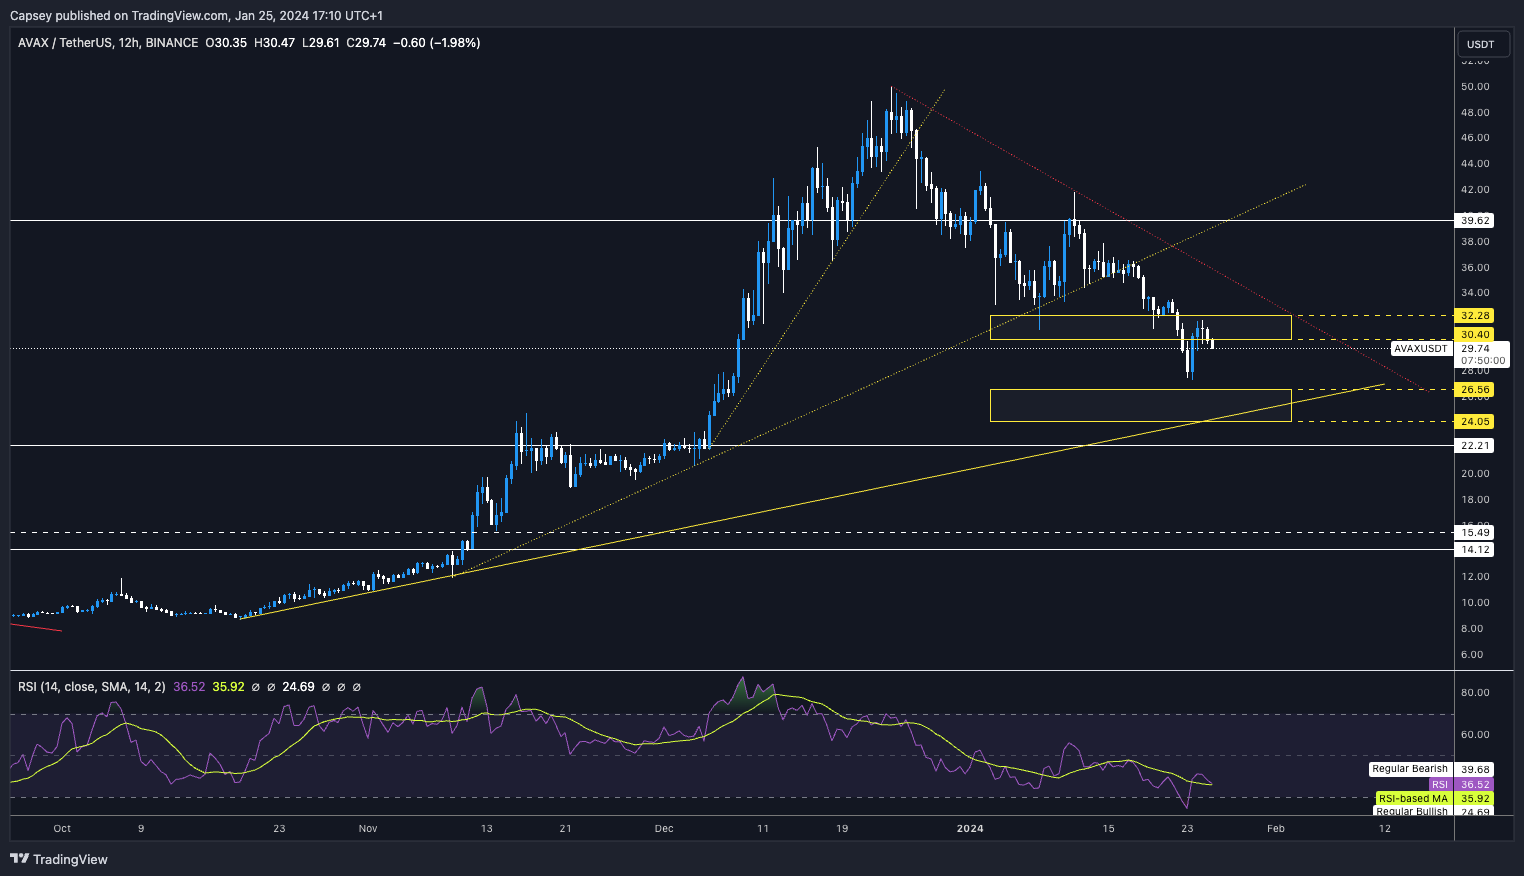Screen dimensions: 1524x876
Task: Click the AVAXUSDT current price tag
Action: pos(1420,349)
